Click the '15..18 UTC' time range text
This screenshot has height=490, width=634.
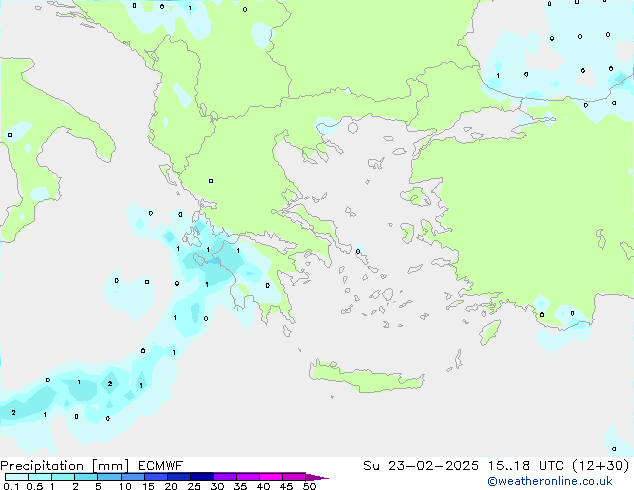[526, 466]
